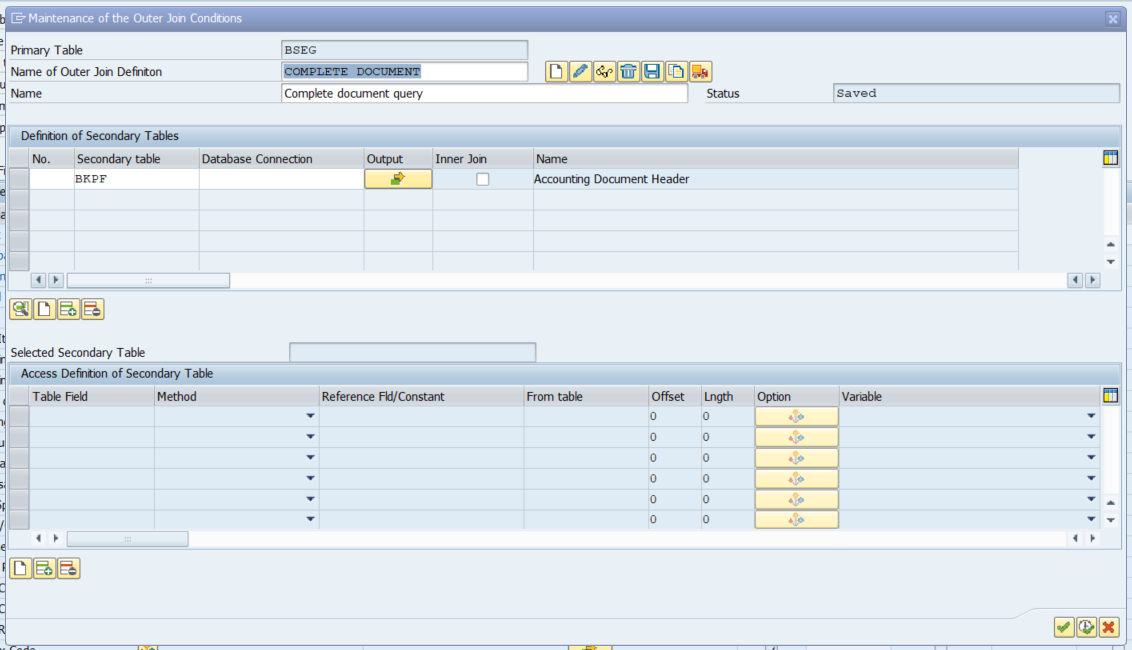Open the Method dropdown in first access row
The image size is (1132, 650).
click(x=310, y=416)
